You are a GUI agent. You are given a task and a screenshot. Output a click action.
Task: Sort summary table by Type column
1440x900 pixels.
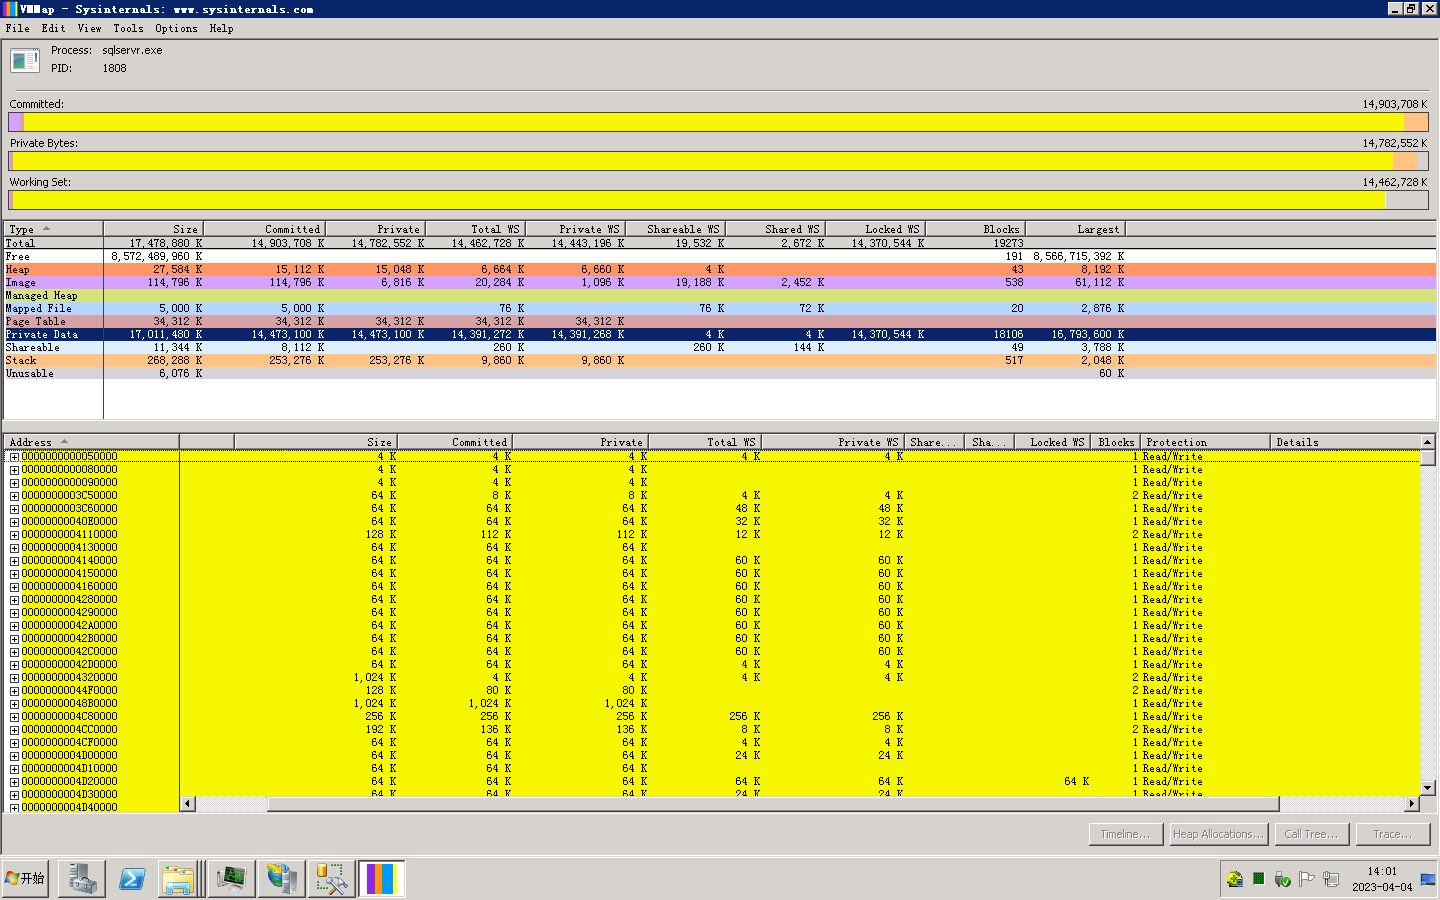click(x=53, y=229)
